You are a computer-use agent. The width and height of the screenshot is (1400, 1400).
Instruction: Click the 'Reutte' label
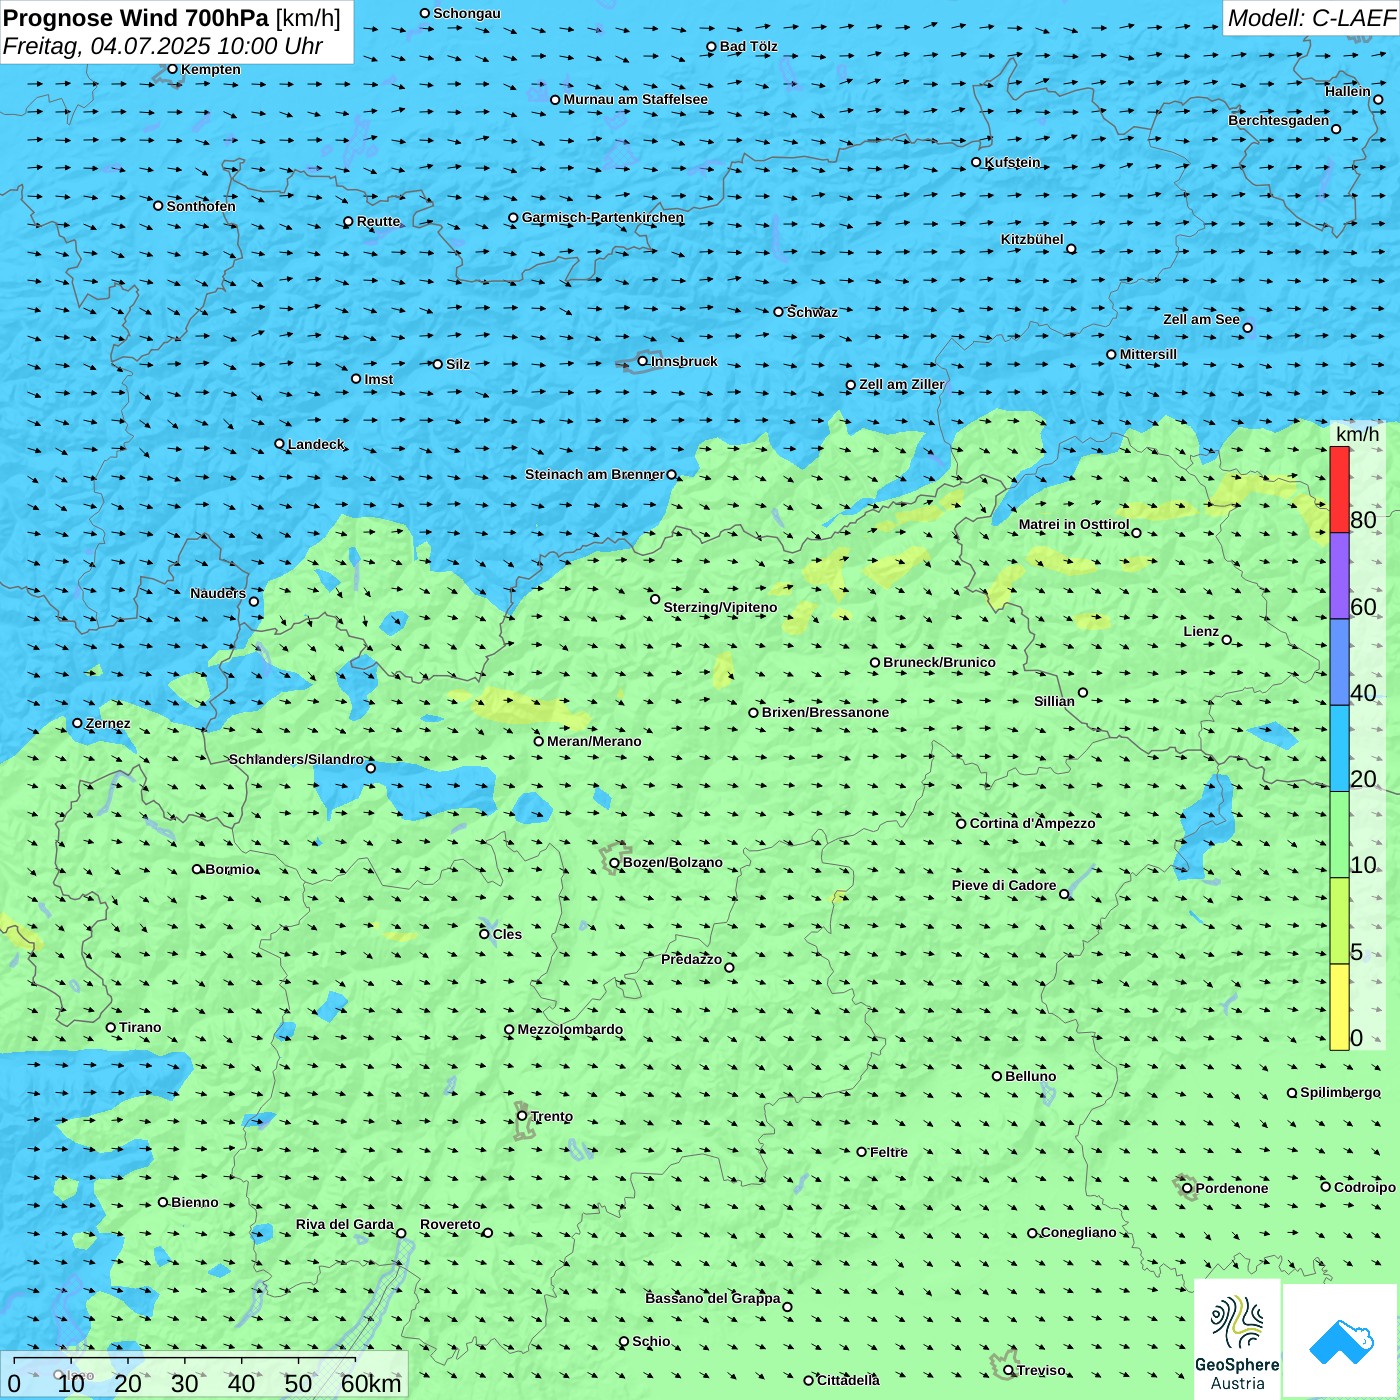(x=378, y=221)
